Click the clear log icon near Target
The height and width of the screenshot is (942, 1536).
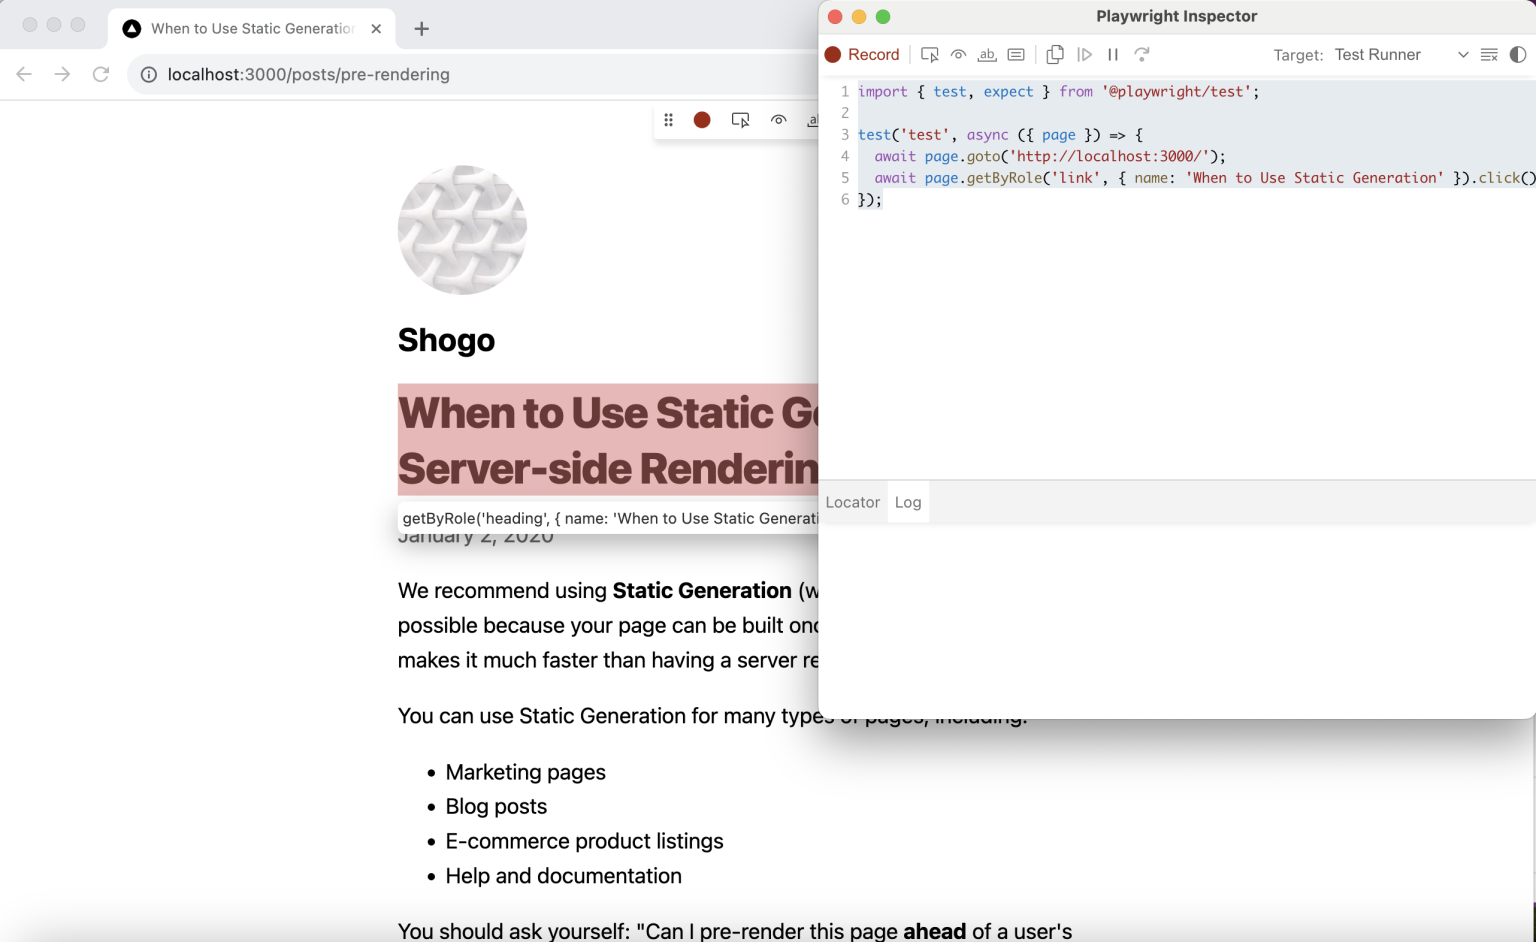1488,55
